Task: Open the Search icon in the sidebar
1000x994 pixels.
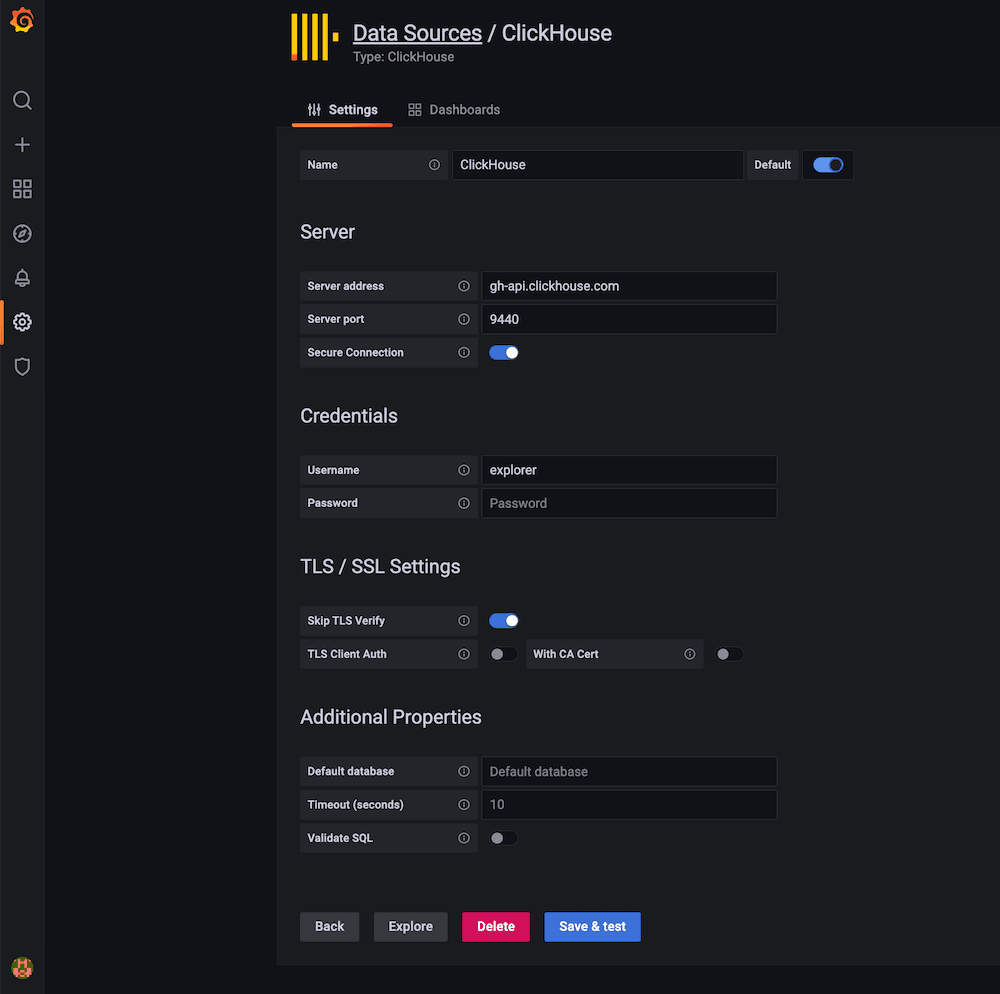Action: coord(22,100)
